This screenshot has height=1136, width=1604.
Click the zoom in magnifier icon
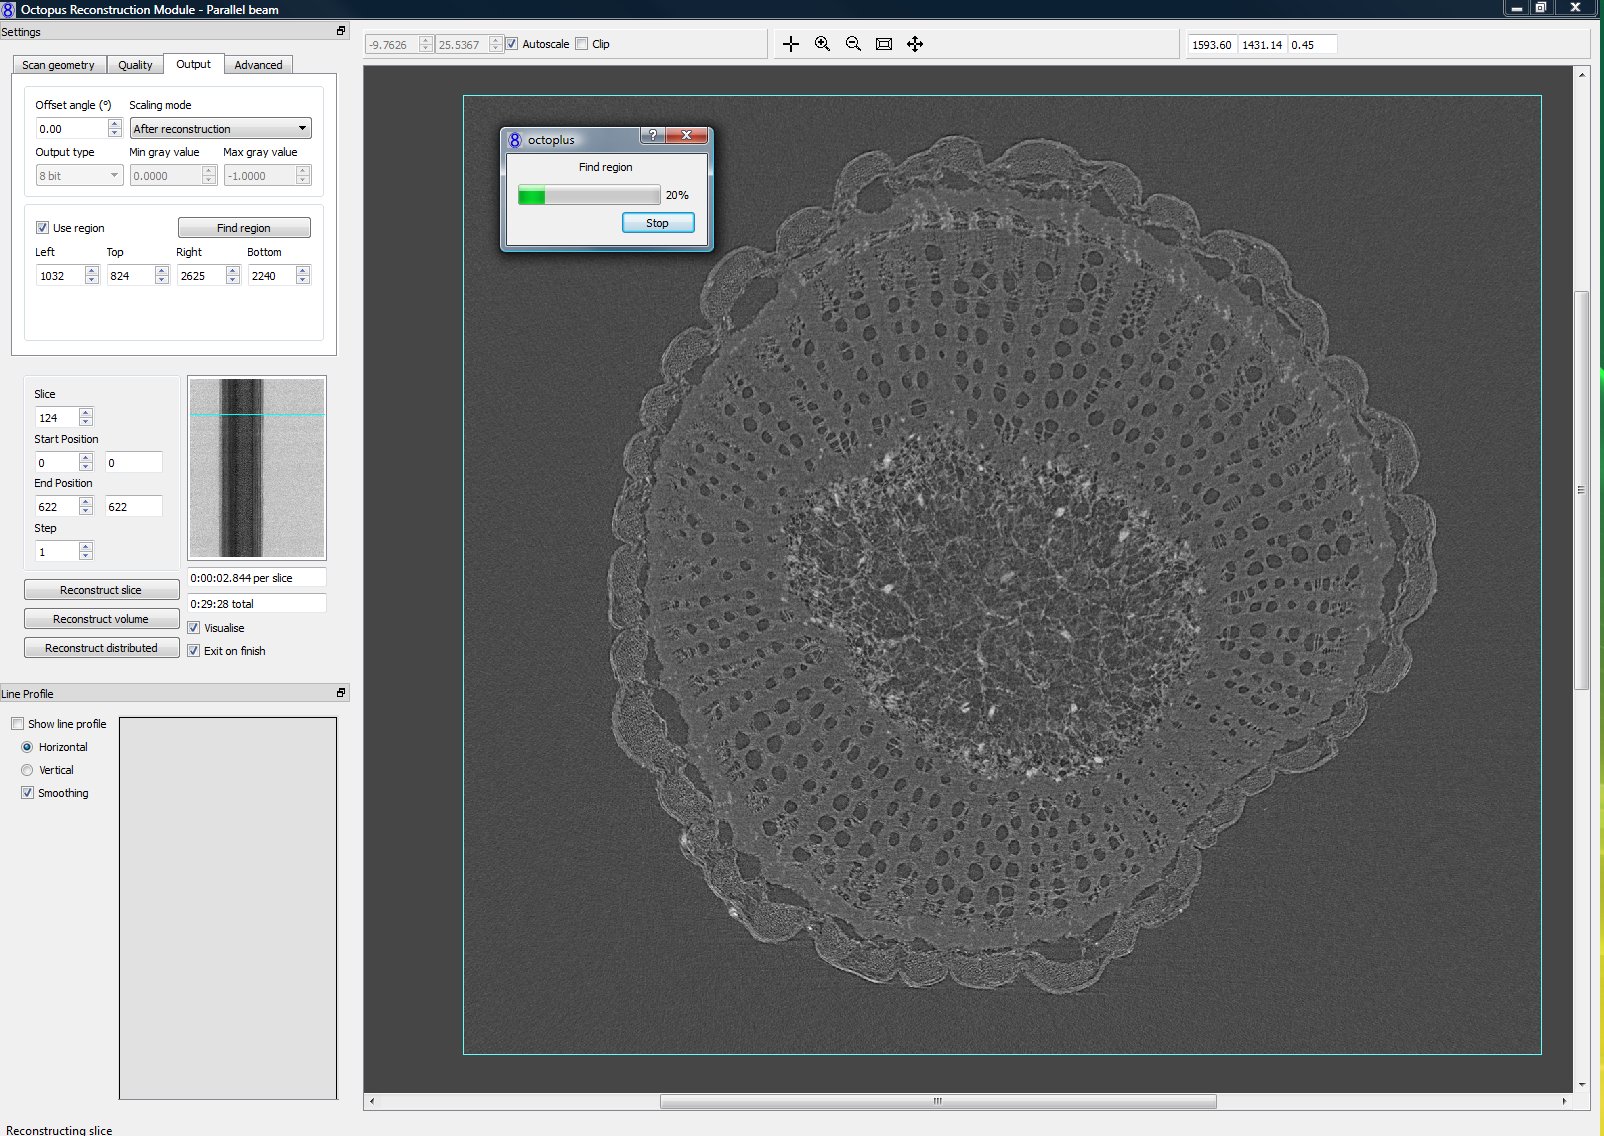point(822,44)
